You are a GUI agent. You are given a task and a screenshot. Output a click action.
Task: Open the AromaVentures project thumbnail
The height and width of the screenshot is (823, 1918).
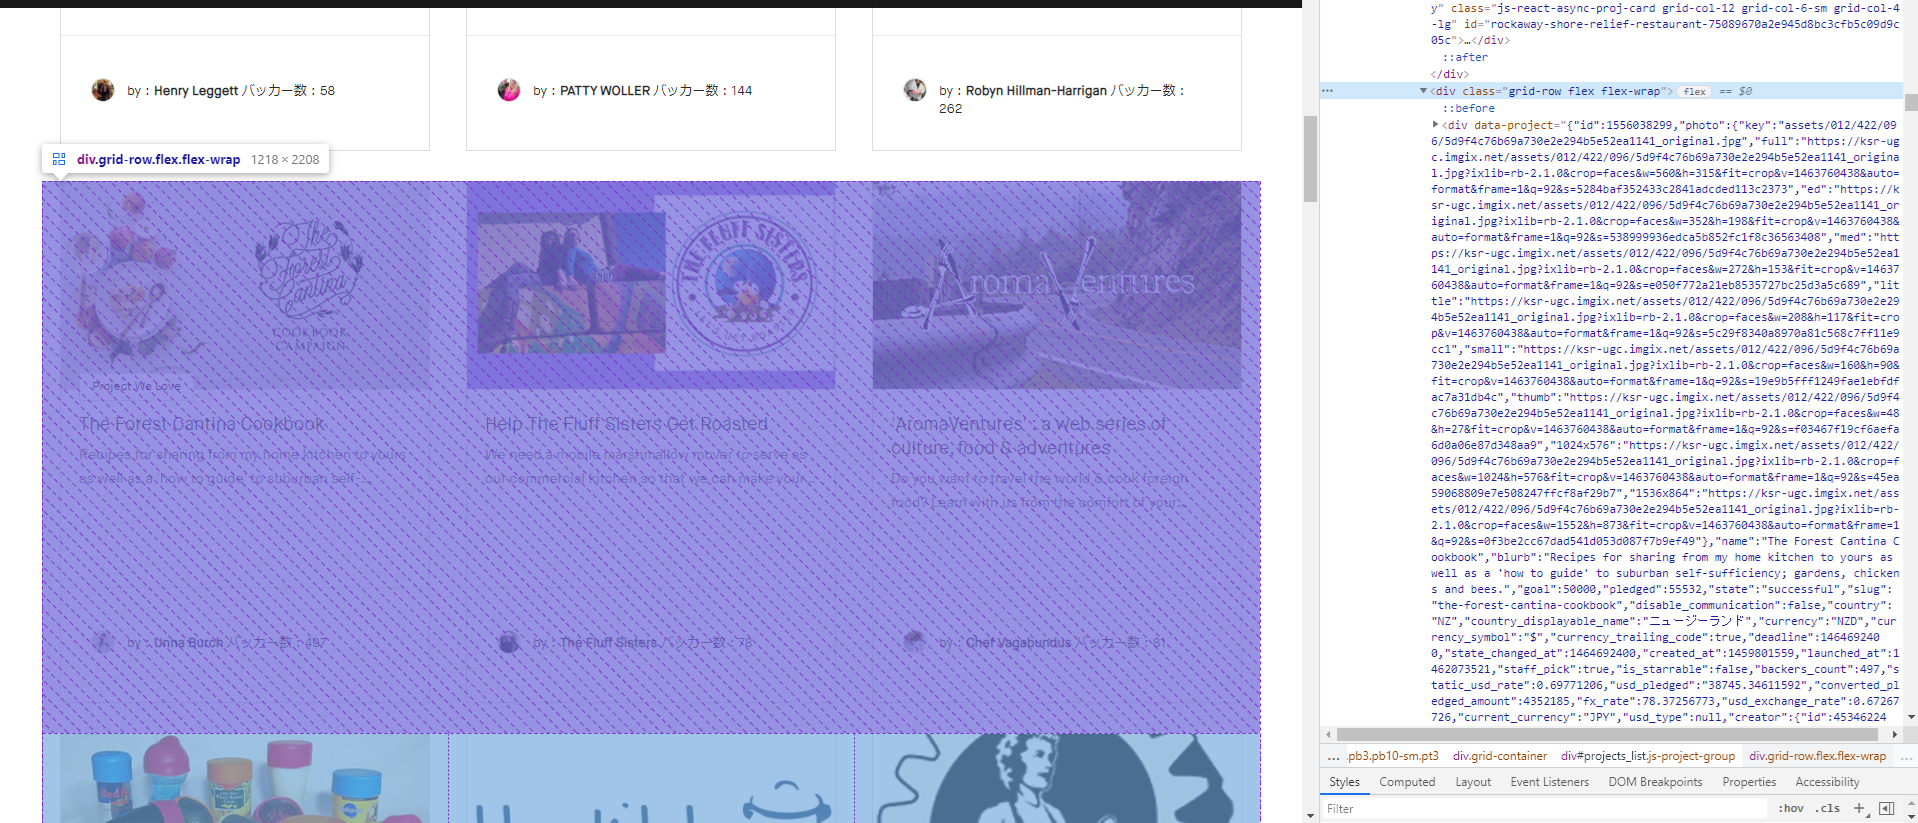pyautogui.click(x=1057, y=285)
